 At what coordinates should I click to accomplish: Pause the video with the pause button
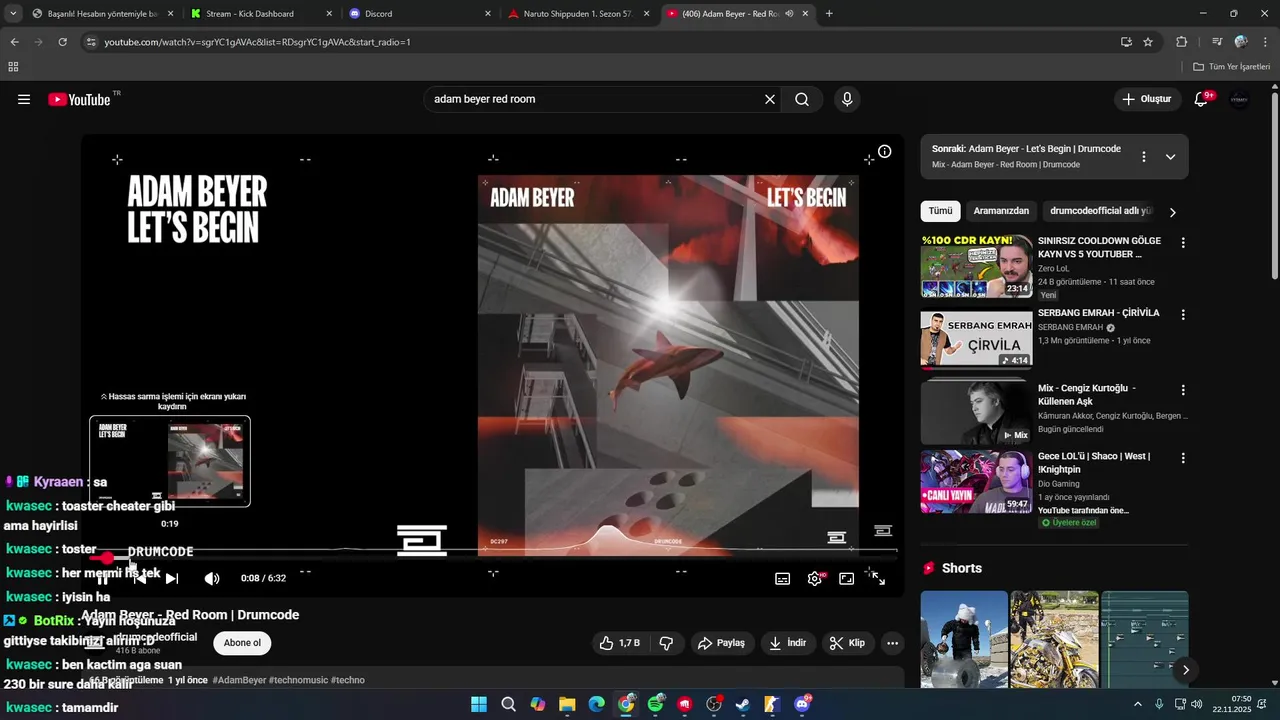click(103, 578)
